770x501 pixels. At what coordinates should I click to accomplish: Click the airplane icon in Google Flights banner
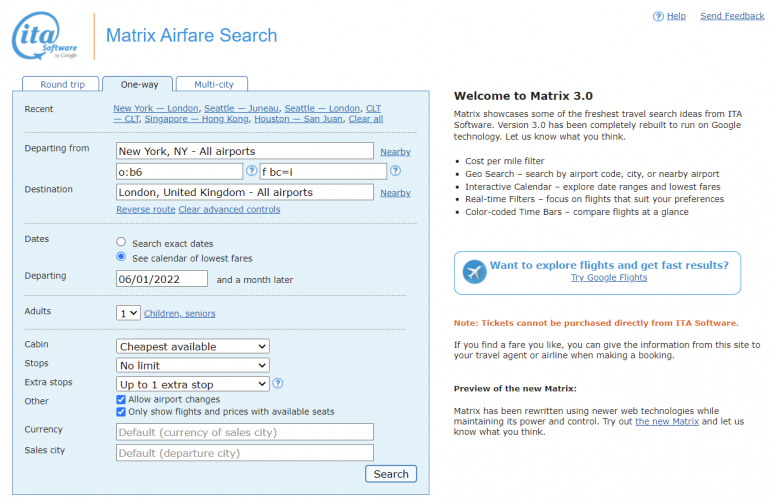pyautogui.click(x=473, y=272)
